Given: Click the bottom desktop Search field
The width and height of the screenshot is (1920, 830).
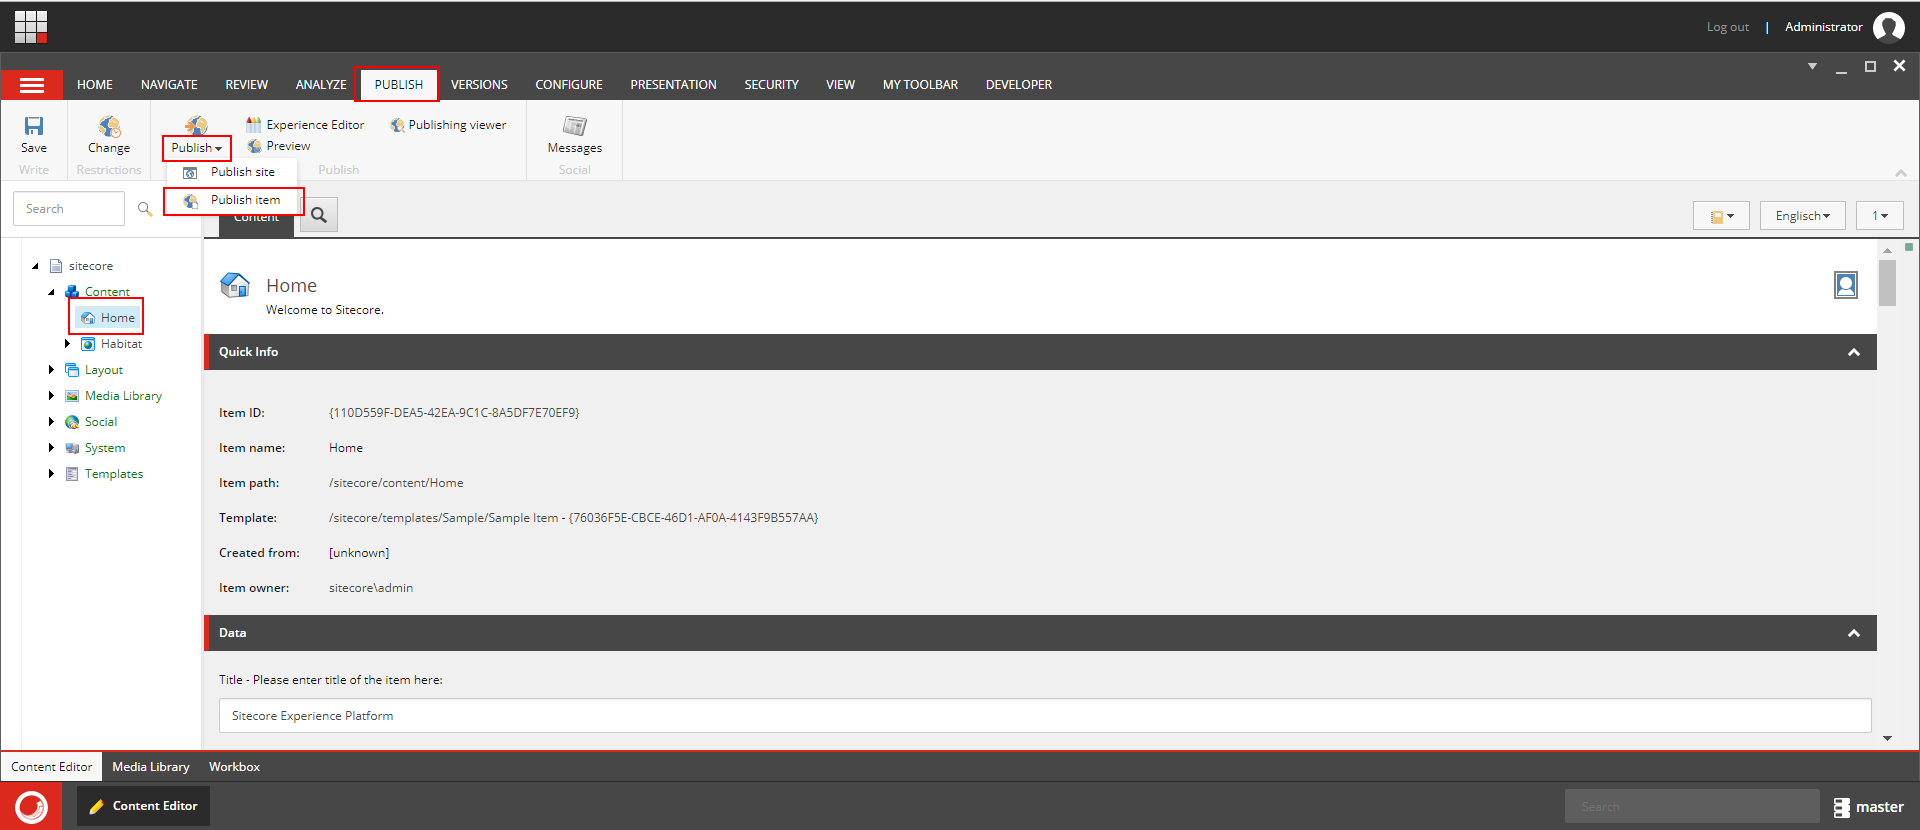Looking at the screenshot, I should tap(1692, 807).
